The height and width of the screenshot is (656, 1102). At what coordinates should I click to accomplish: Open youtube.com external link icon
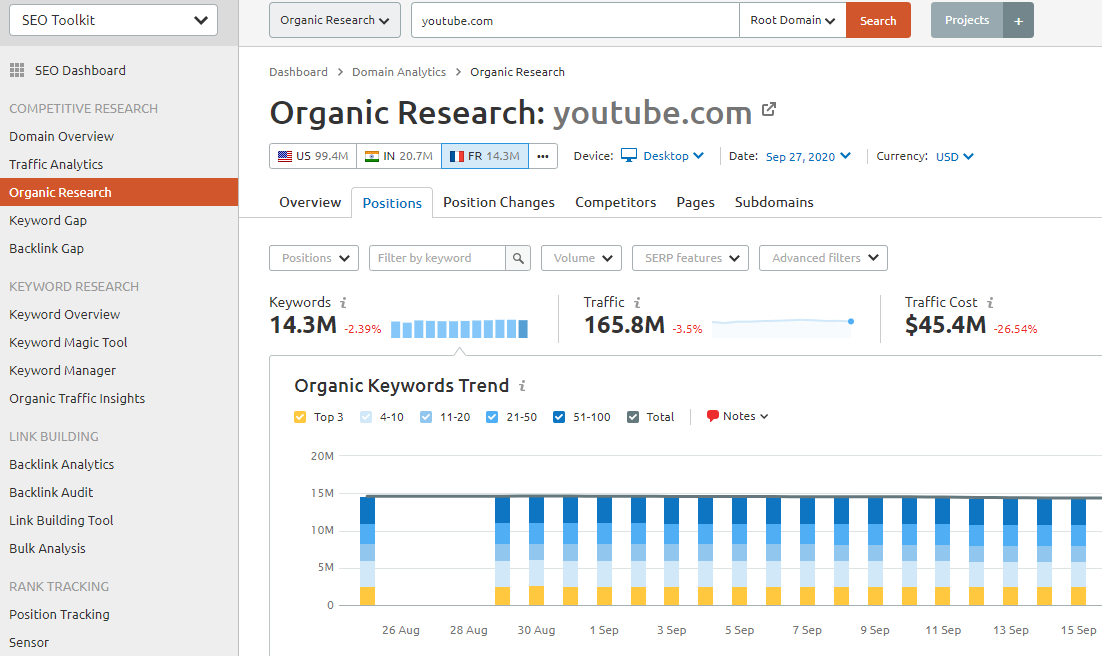tap(769, 109)
